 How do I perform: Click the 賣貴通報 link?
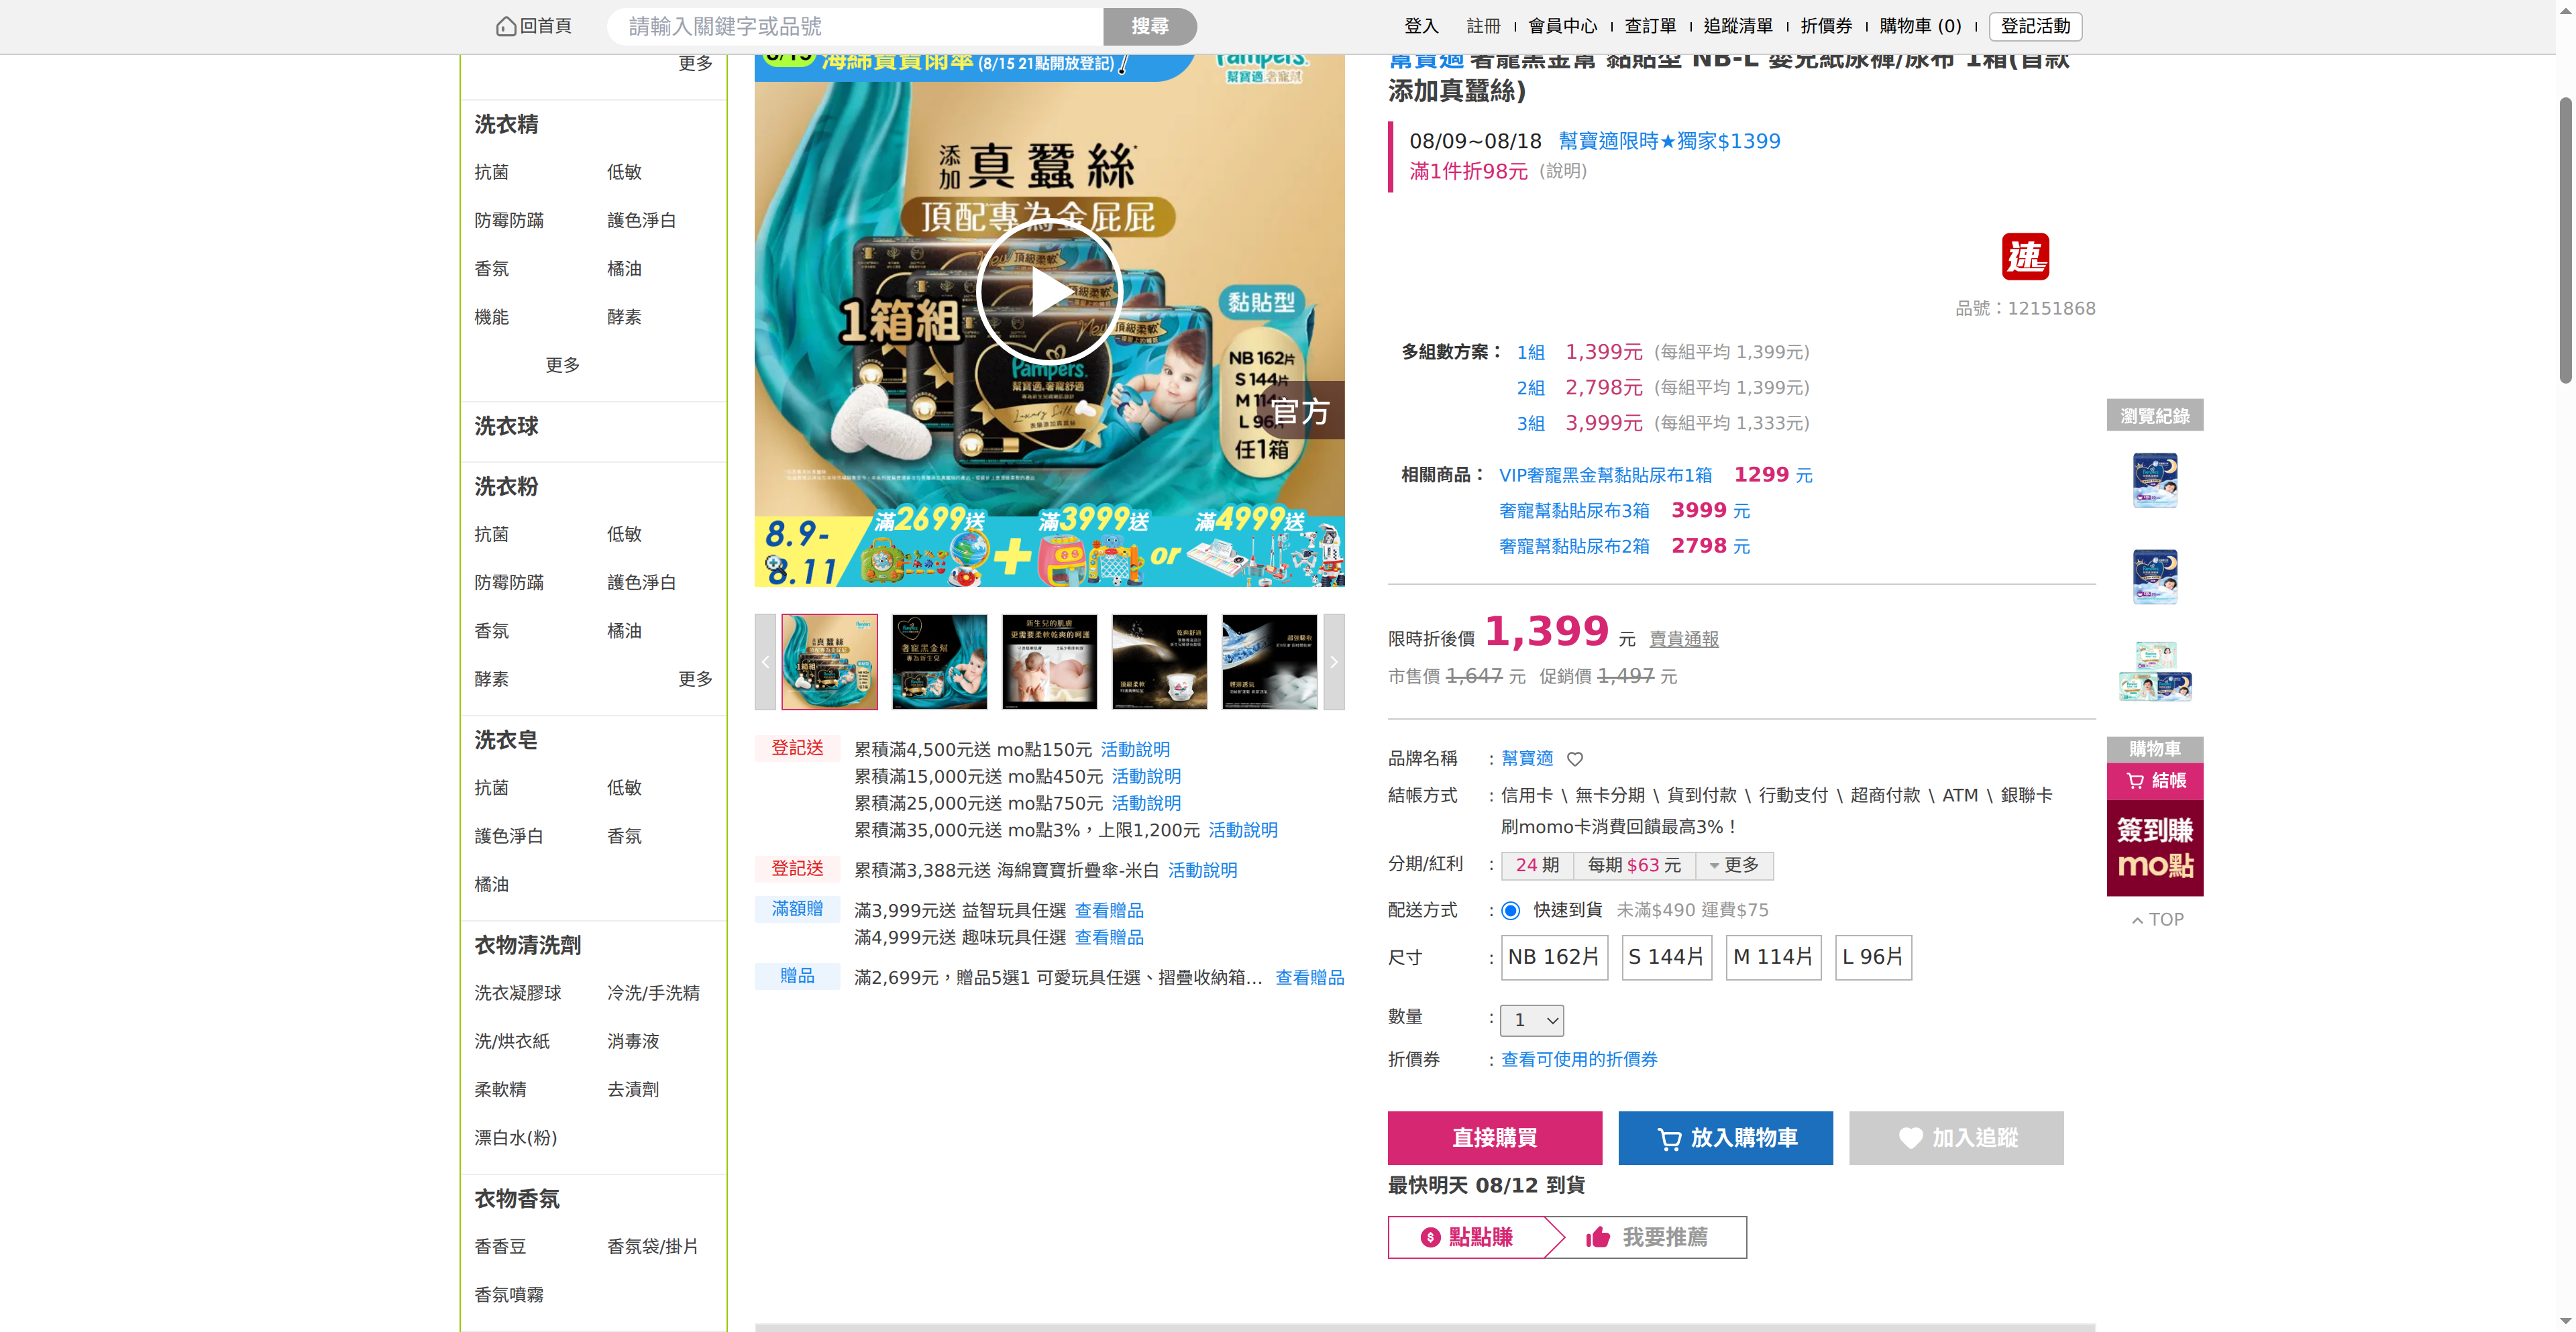pyautogui.click(x=1684, y=640)
